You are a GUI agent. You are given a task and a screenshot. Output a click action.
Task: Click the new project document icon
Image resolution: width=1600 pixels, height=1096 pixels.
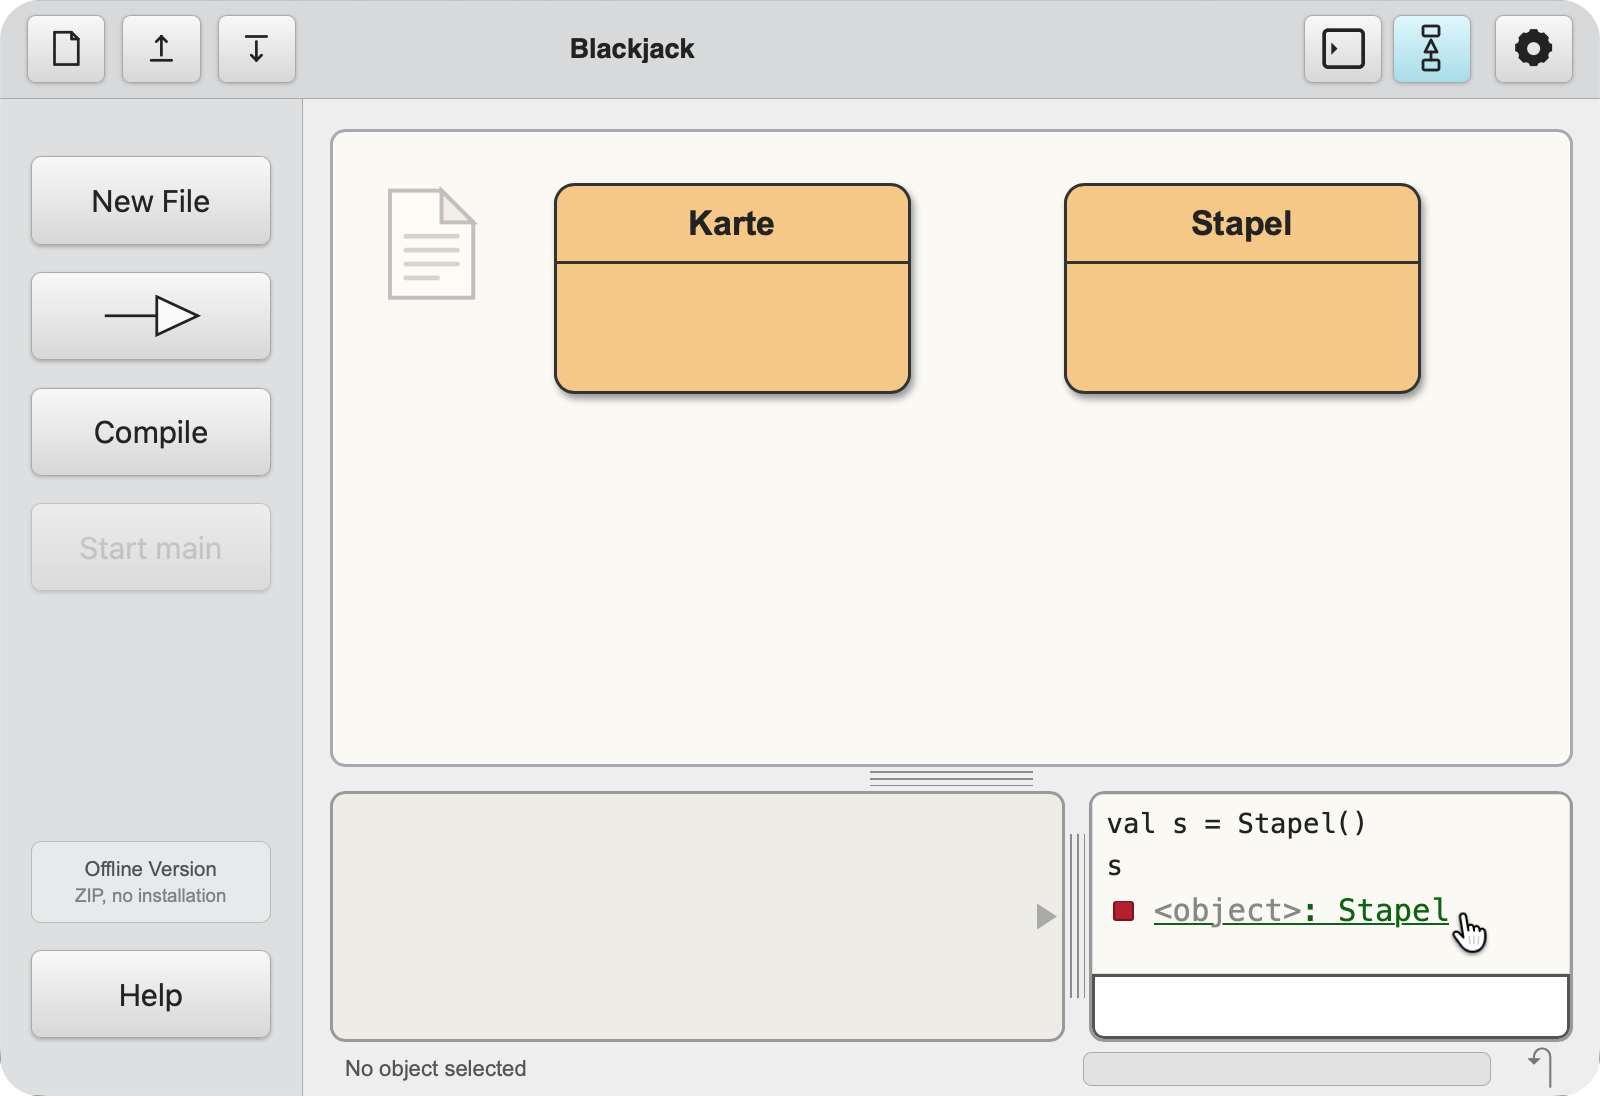(x=66, y=49)
